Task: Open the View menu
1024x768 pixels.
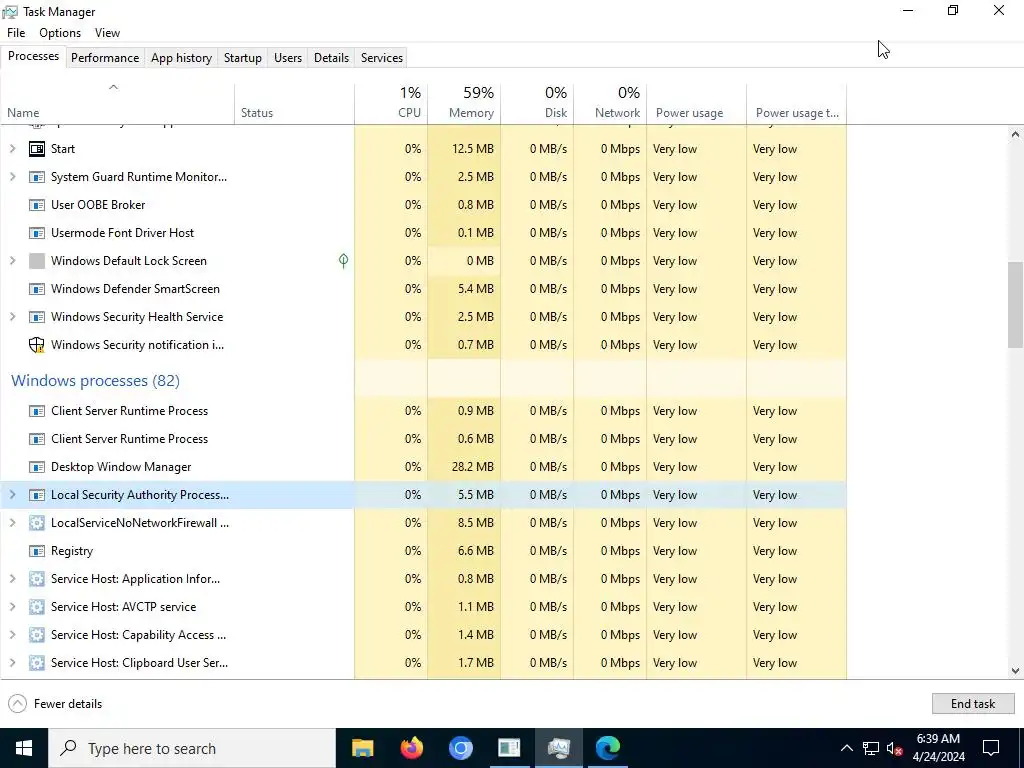Action: pos(107,33)
